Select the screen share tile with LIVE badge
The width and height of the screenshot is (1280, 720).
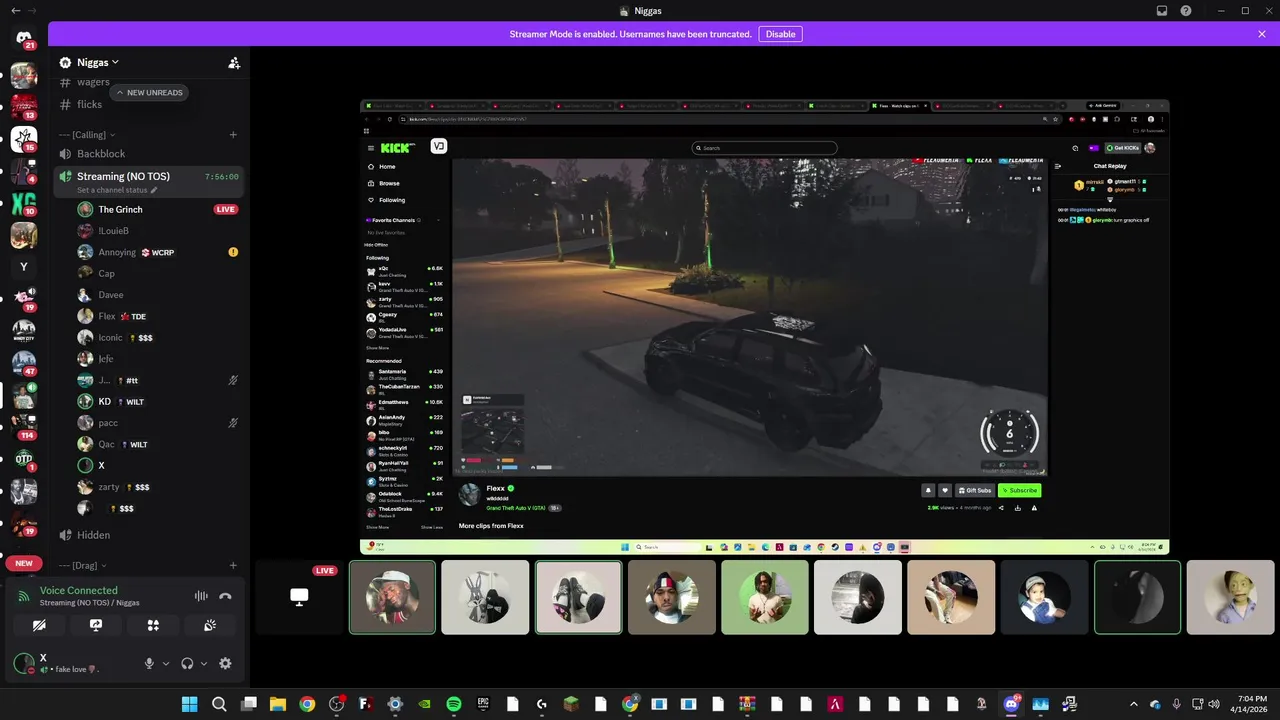[299, 597]
